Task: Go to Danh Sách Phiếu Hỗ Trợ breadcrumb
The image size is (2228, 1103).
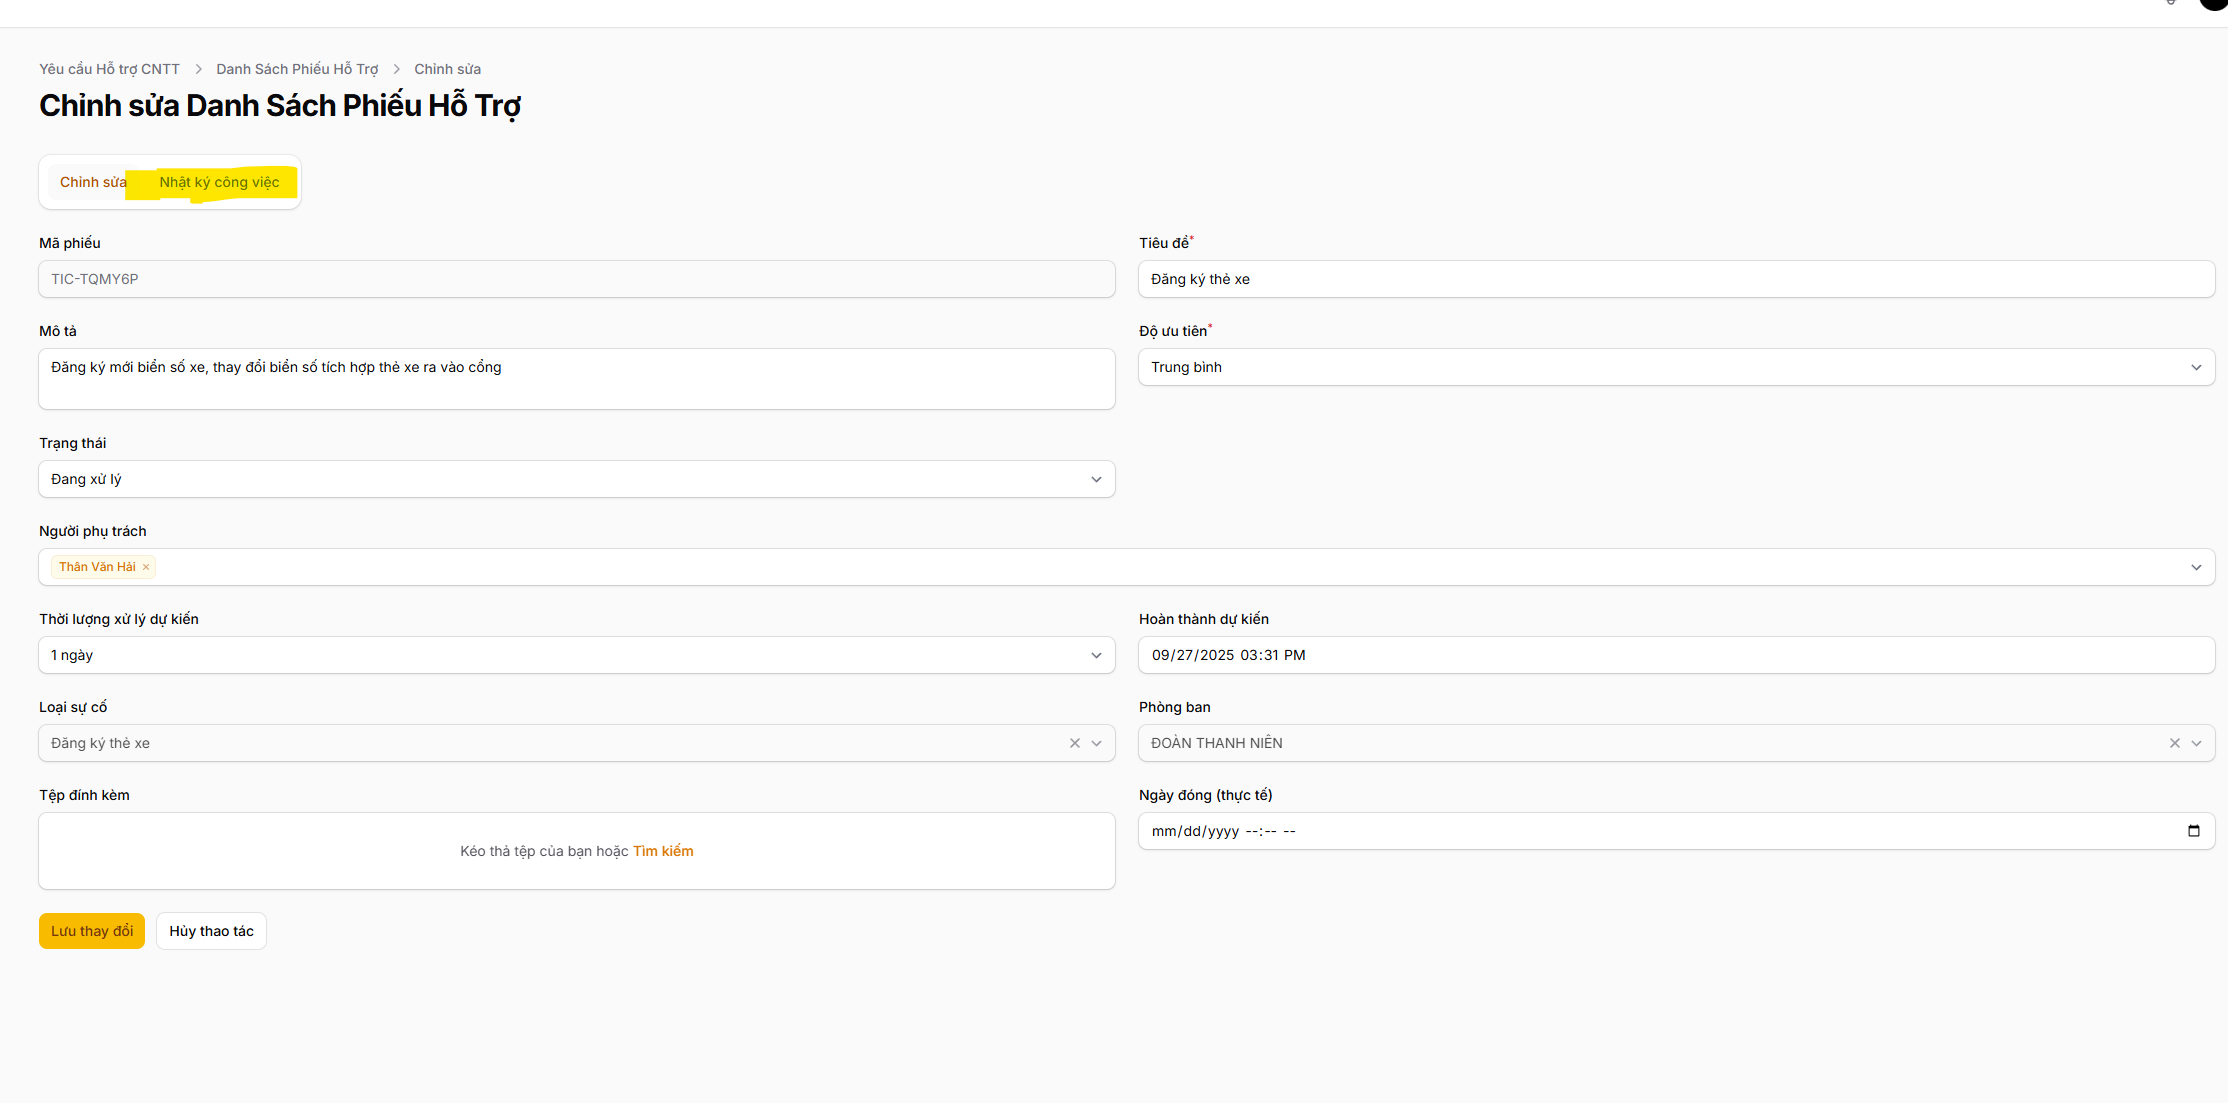Action: pos(297,69)
